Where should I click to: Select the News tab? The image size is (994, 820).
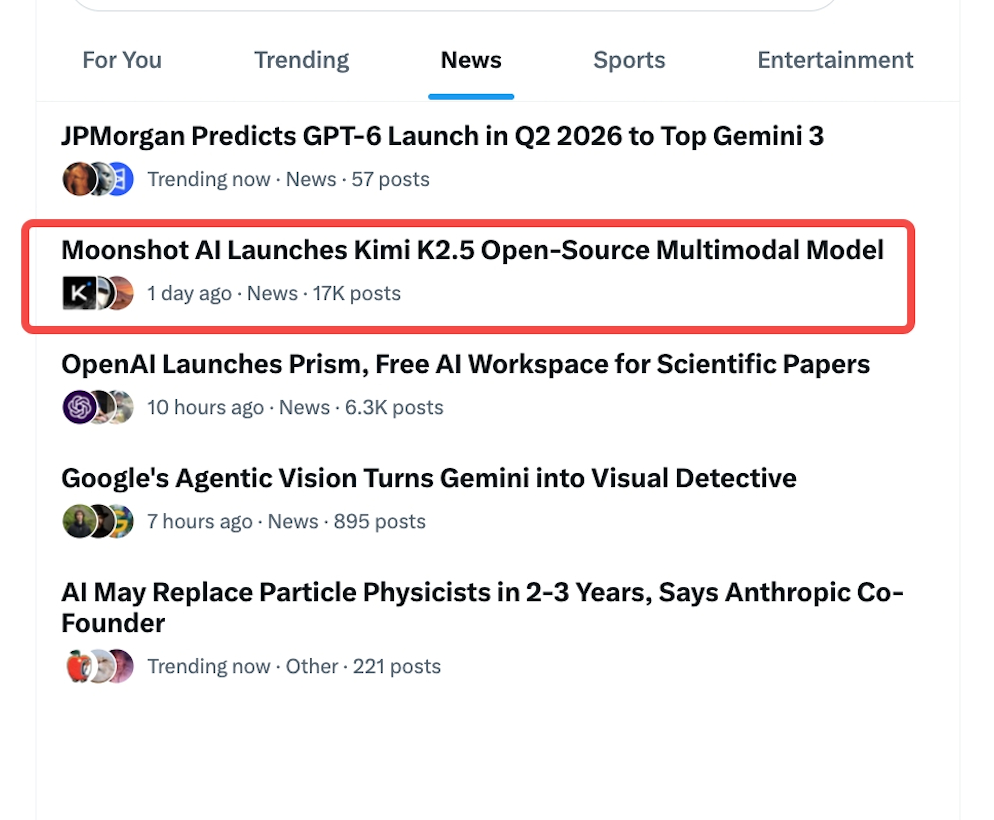click(471, 60)
